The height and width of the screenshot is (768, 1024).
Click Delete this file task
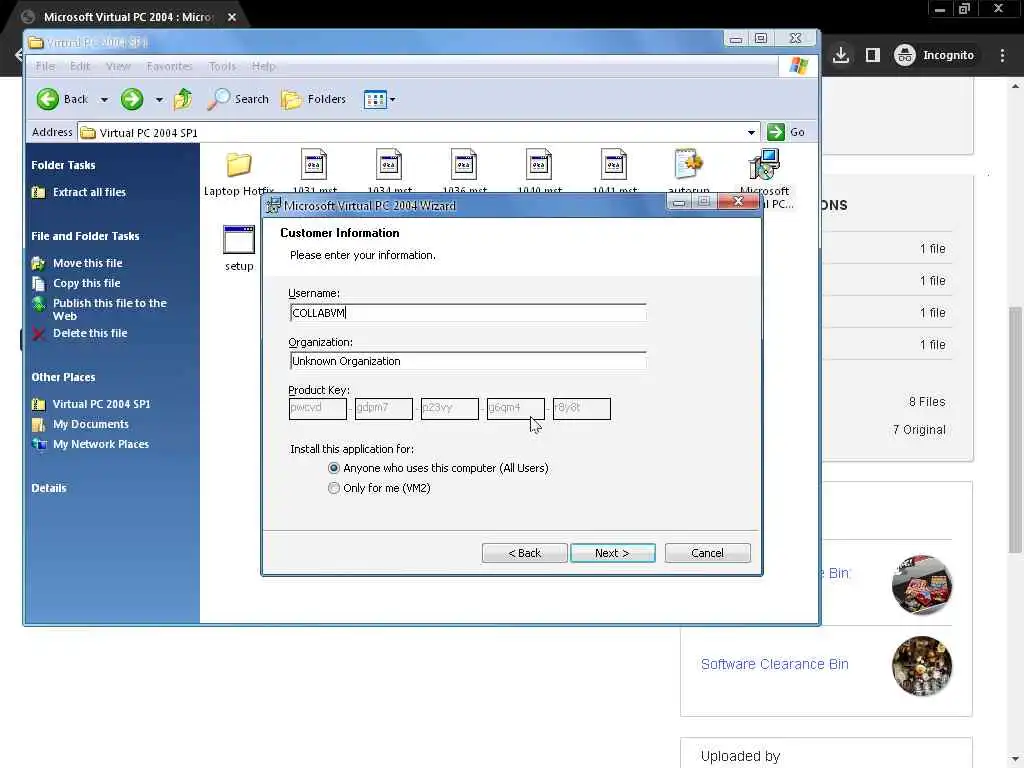point(90,333)
